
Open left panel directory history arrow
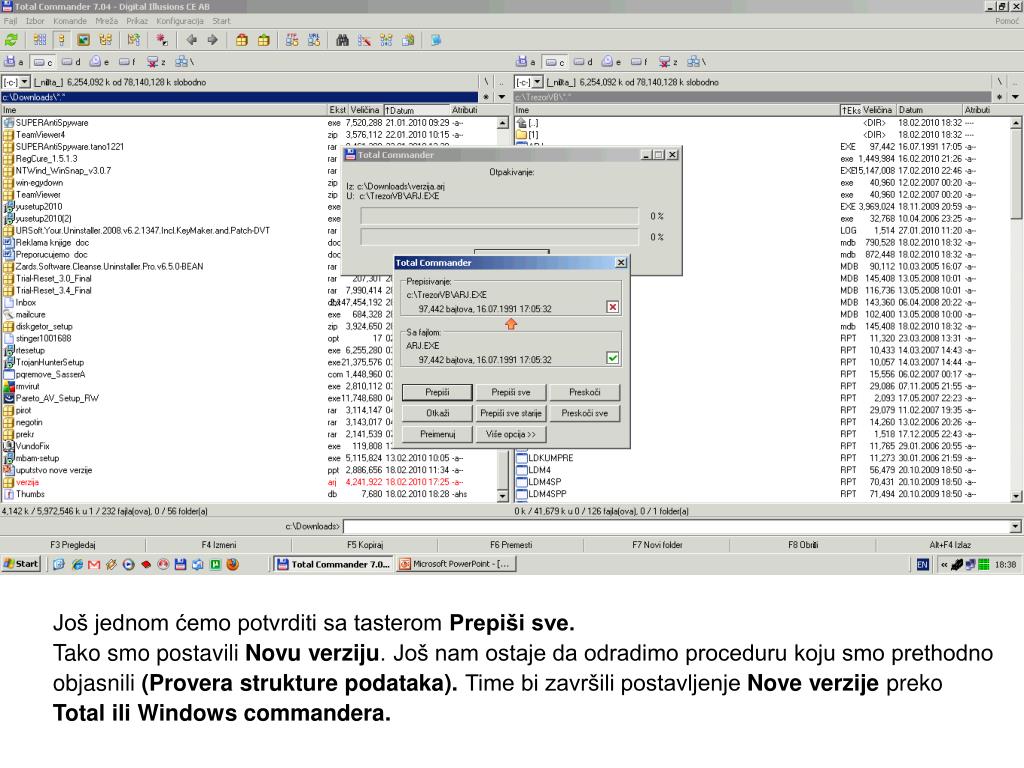(x=502, y=97)
